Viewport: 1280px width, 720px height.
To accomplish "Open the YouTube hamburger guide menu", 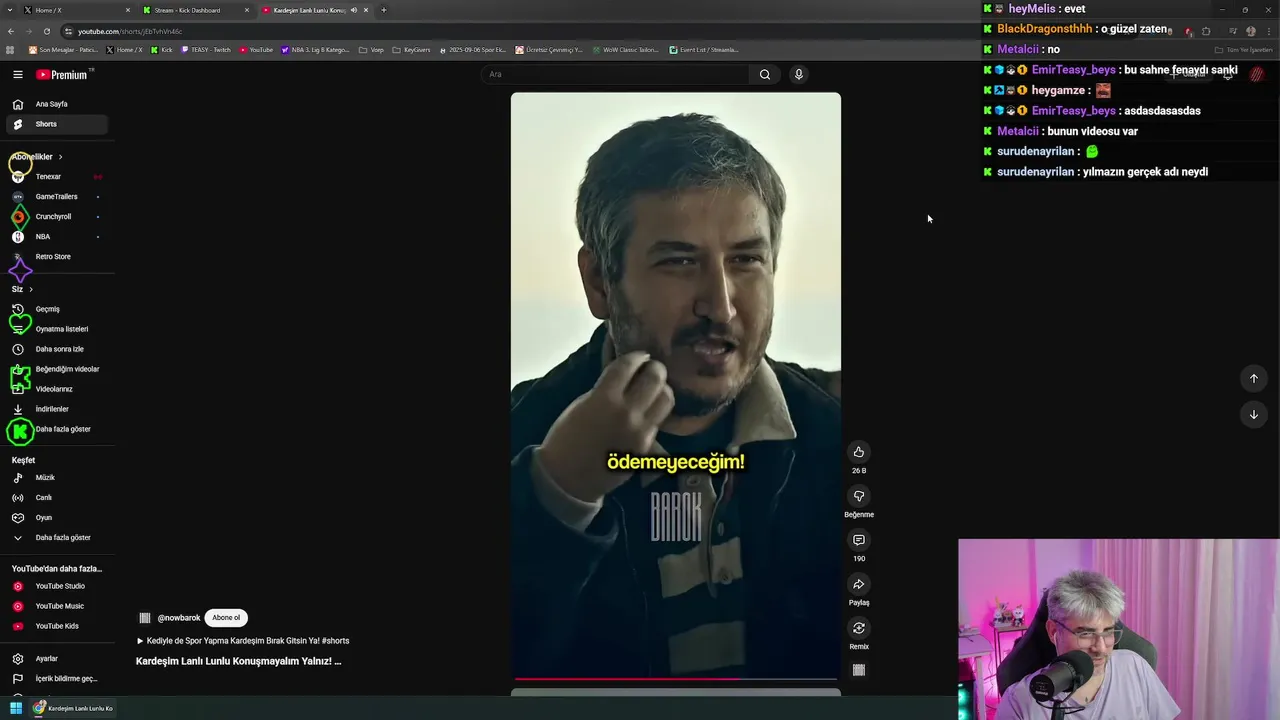I will click(x=17, y=74).
